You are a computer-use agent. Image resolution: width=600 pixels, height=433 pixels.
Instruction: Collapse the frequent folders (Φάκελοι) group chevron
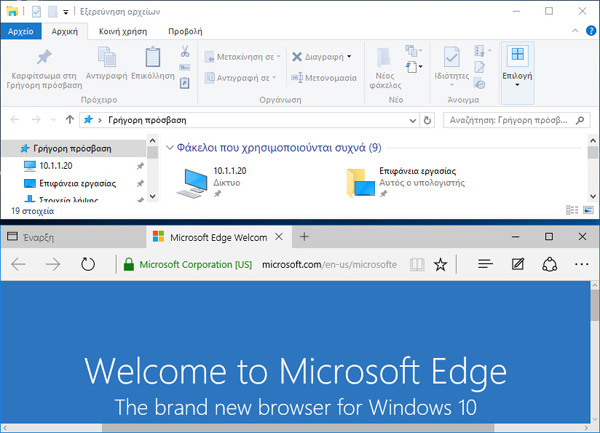click(x=170, y=147)
